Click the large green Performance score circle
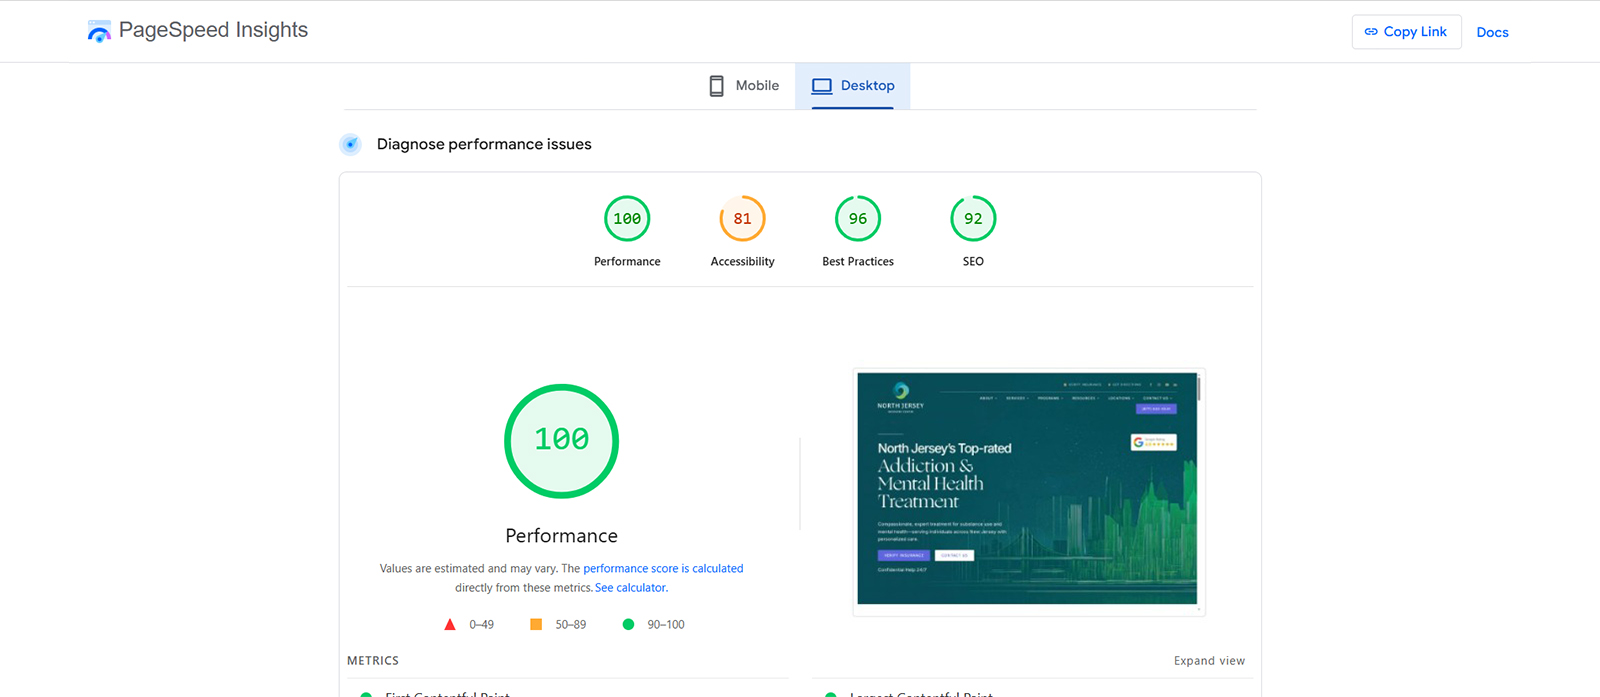 561,440
